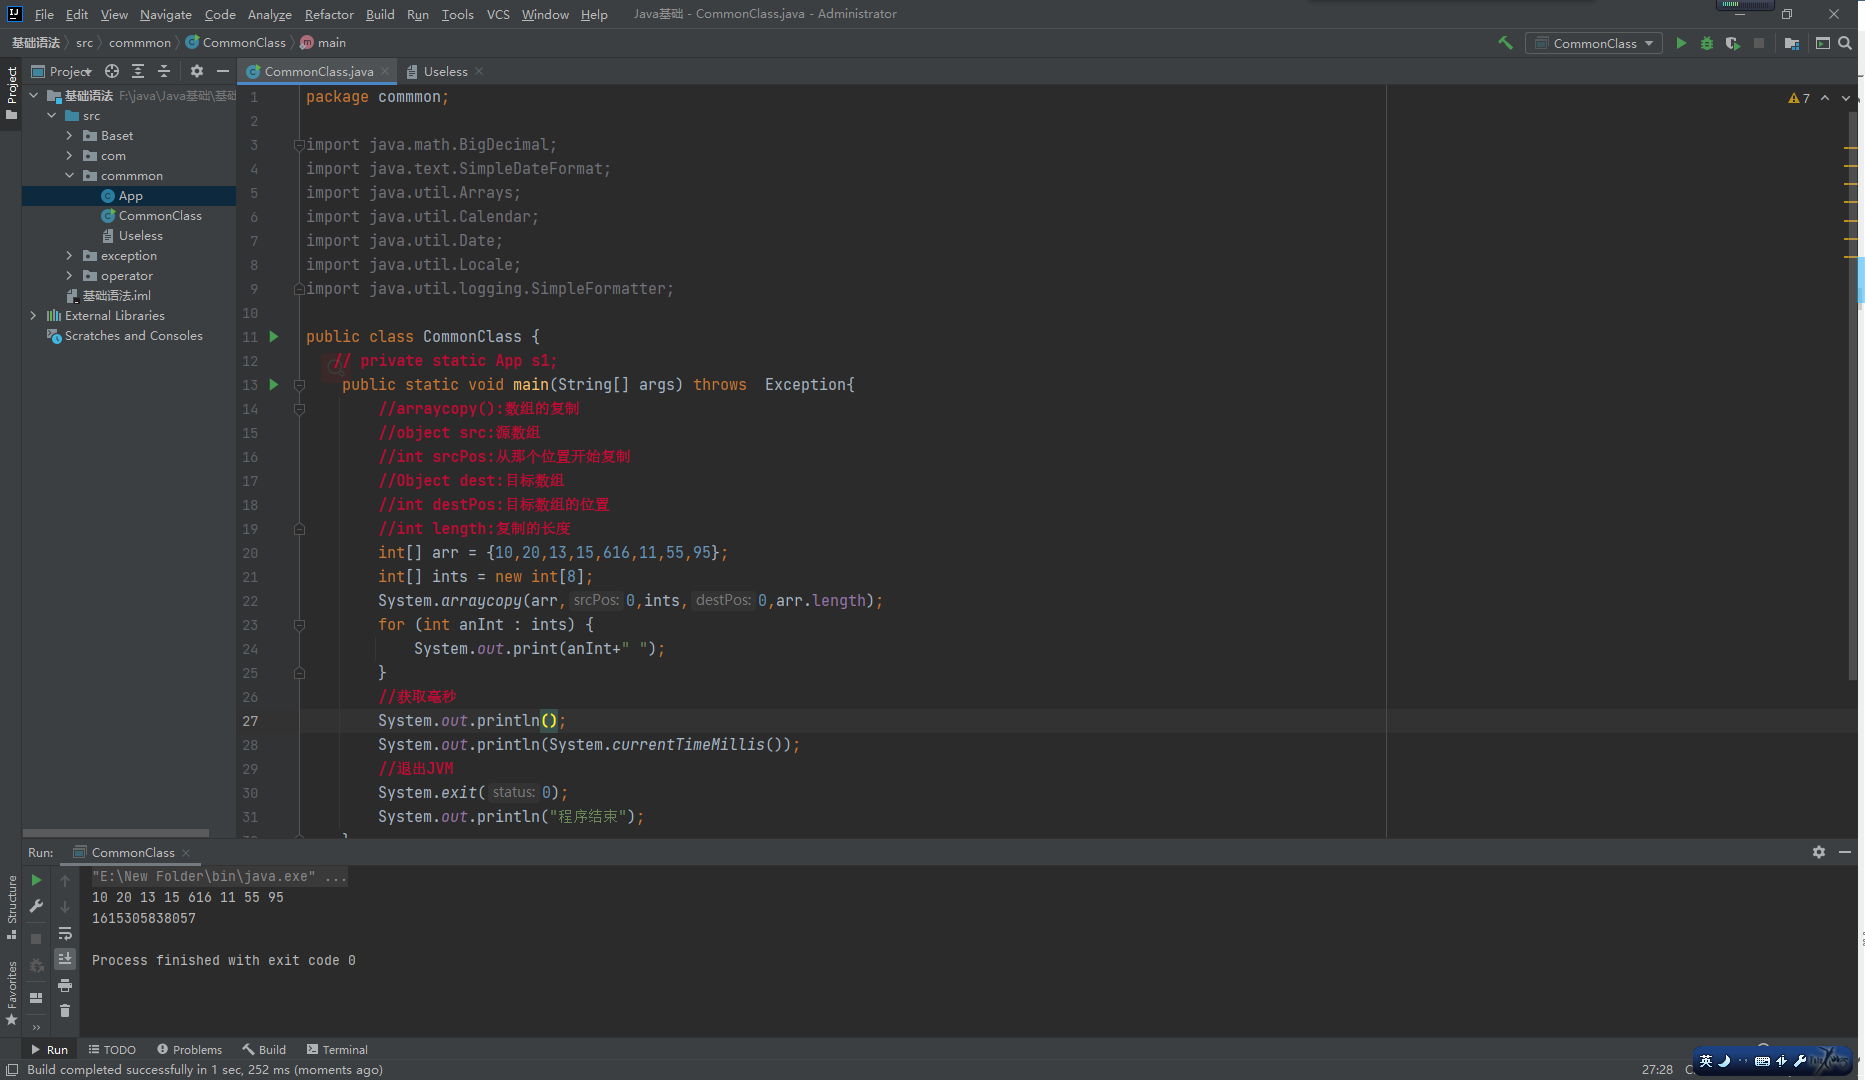Viewport: 1865px width, 1080px height.
Task: Open the TODO tool window tab
Action: point(112,1049)
